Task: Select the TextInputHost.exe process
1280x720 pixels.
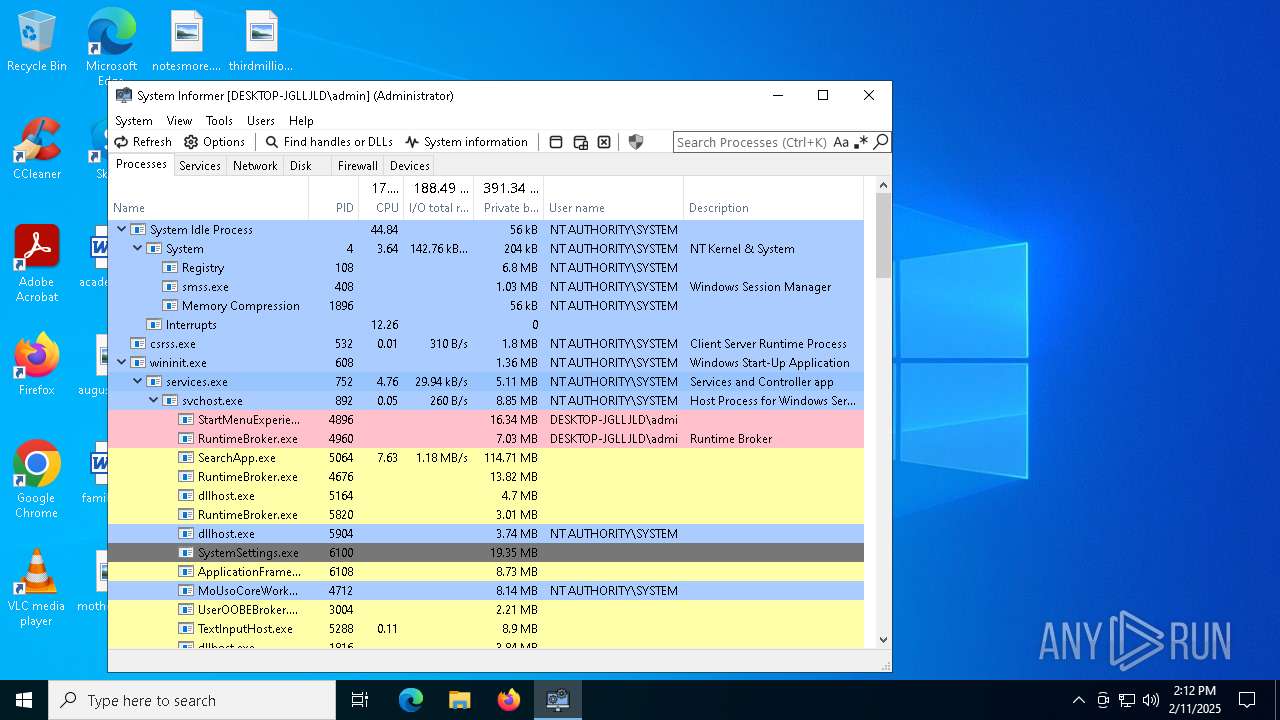Action: click(x=486, y=628)
